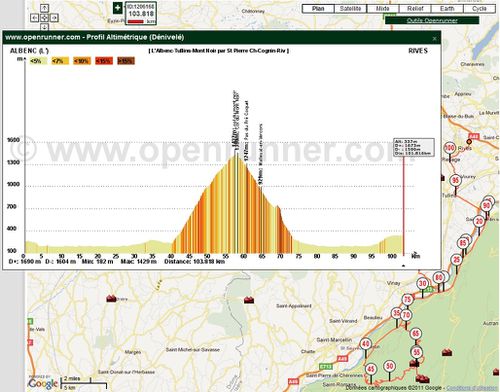Image resolution: width=500 pixels, height=392 pixels.
Task: Close the Profil Altimétrique panel
Action: pos(434,39)
